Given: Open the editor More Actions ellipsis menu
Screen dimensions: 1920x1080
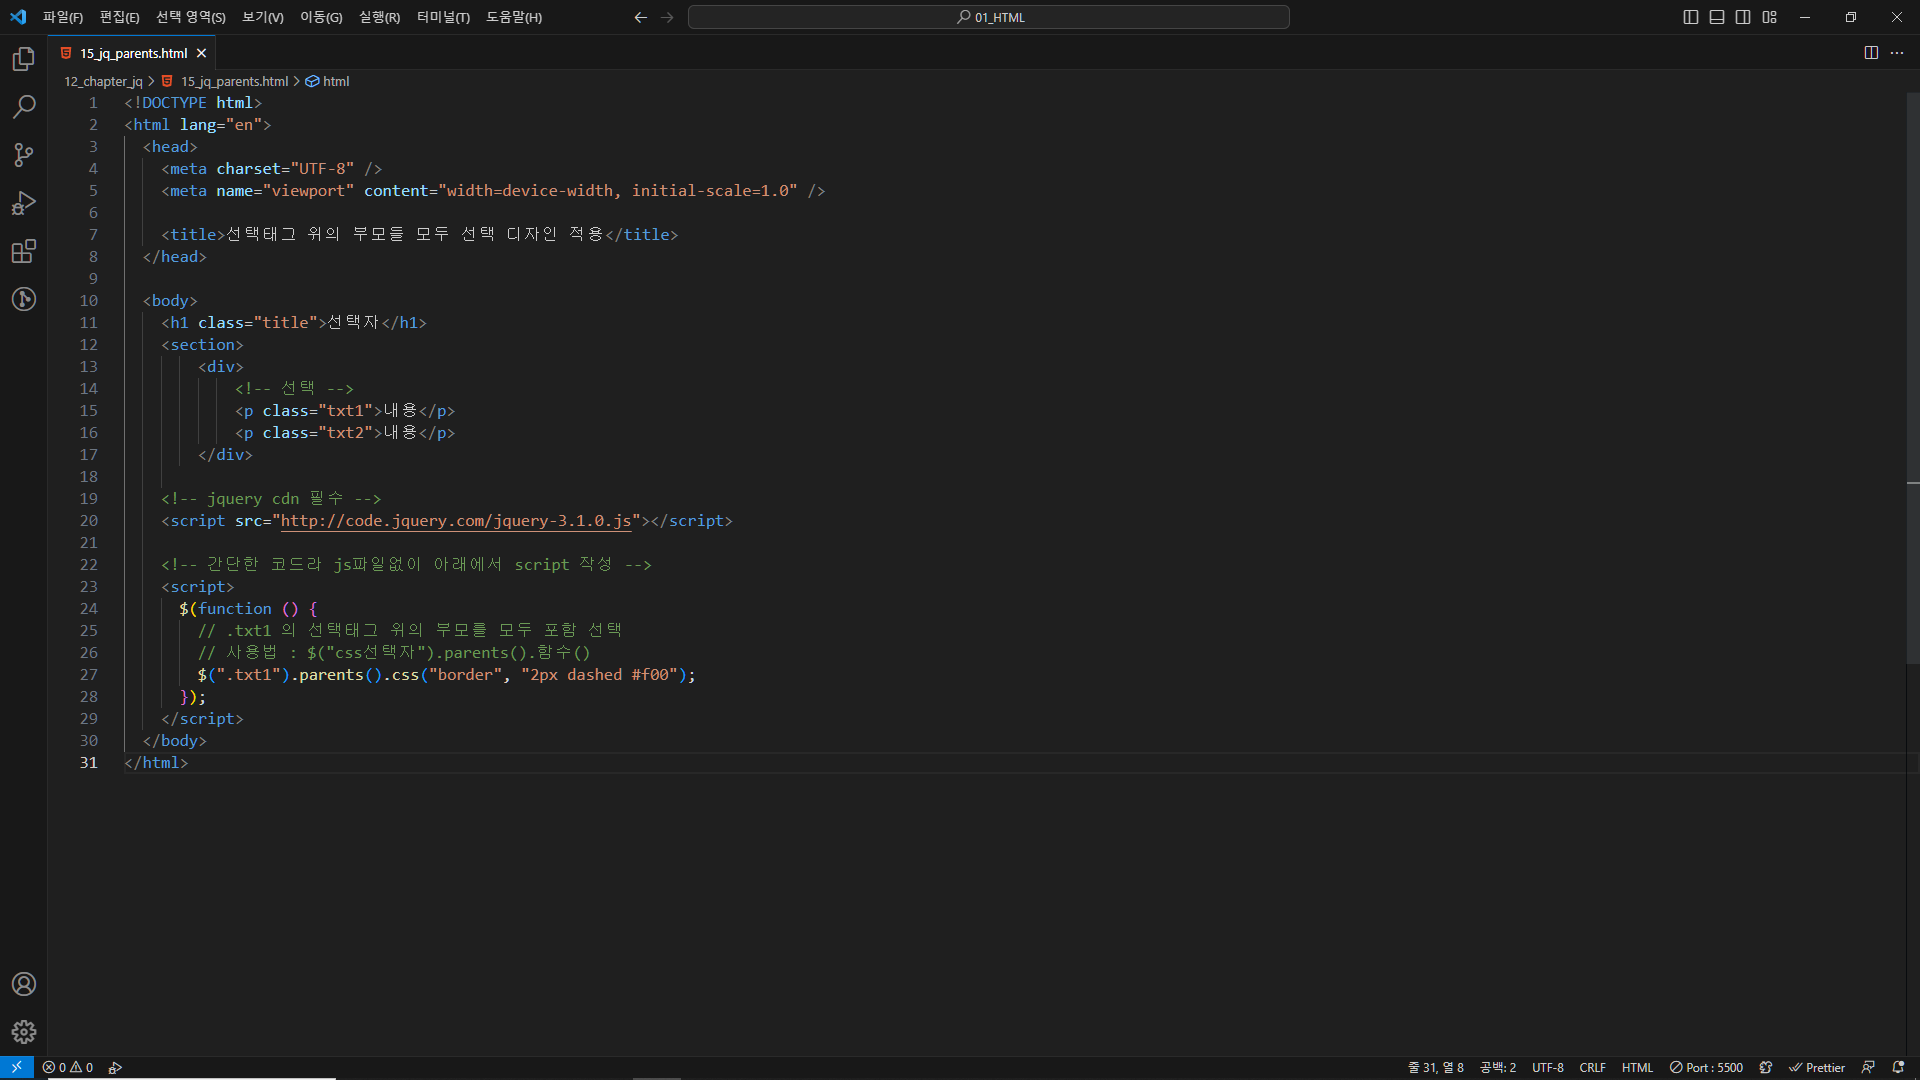Looking at the screenshot, I should (1897, 53).
